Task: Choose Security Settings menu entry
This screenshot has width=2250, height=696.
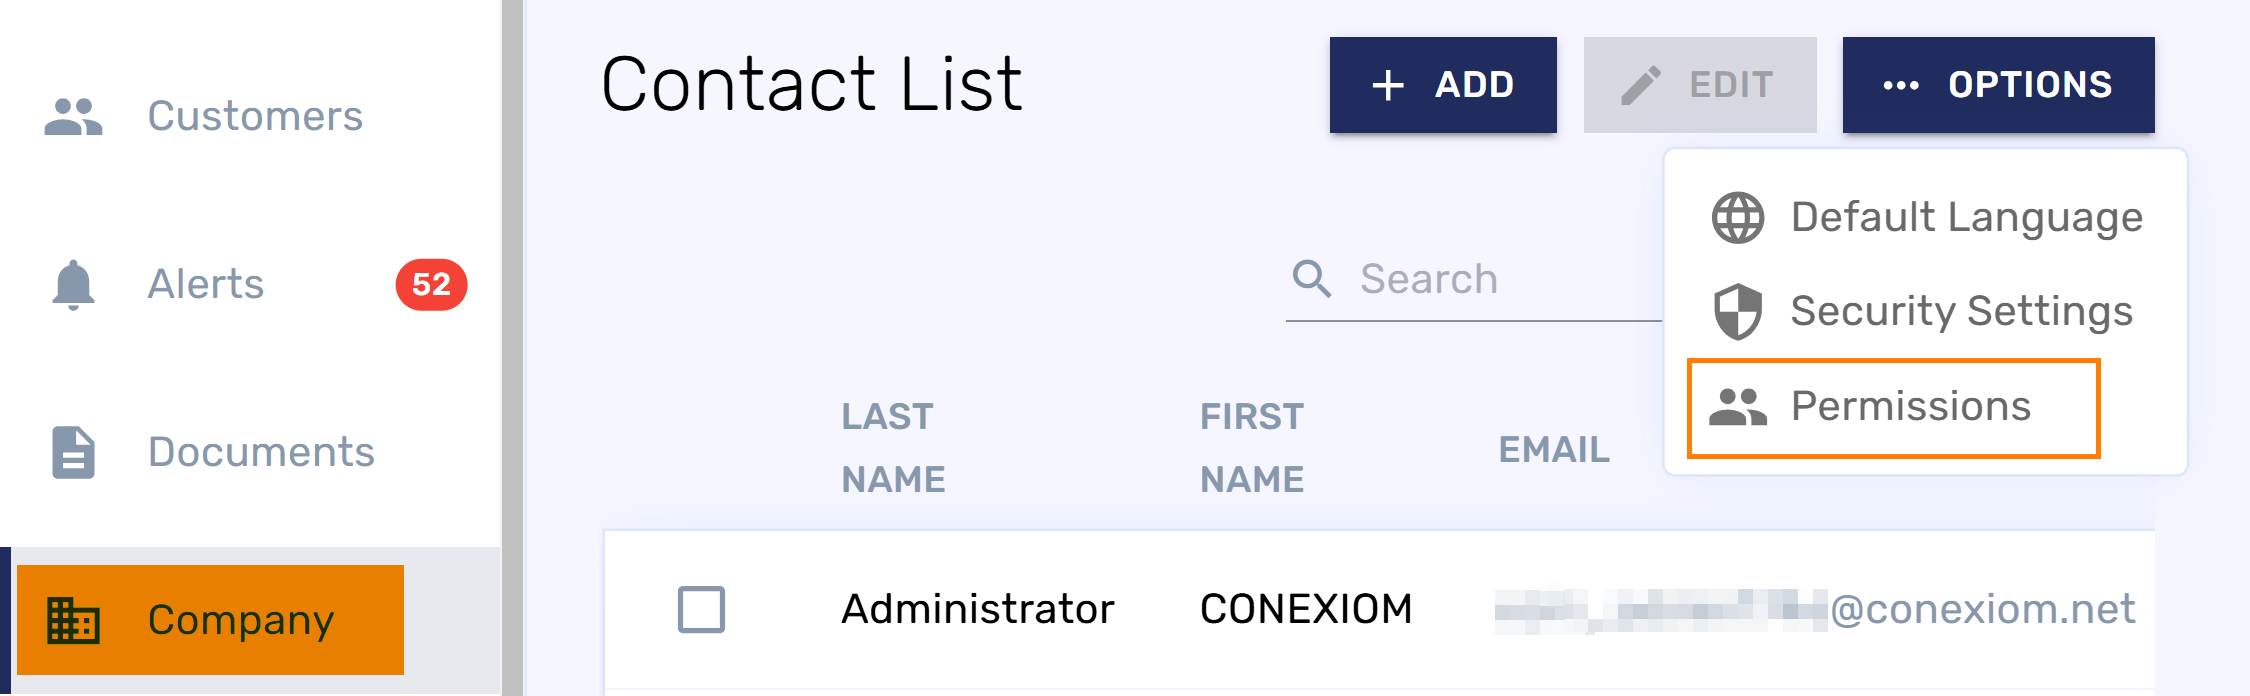Action: click(x=1961, y=311)
